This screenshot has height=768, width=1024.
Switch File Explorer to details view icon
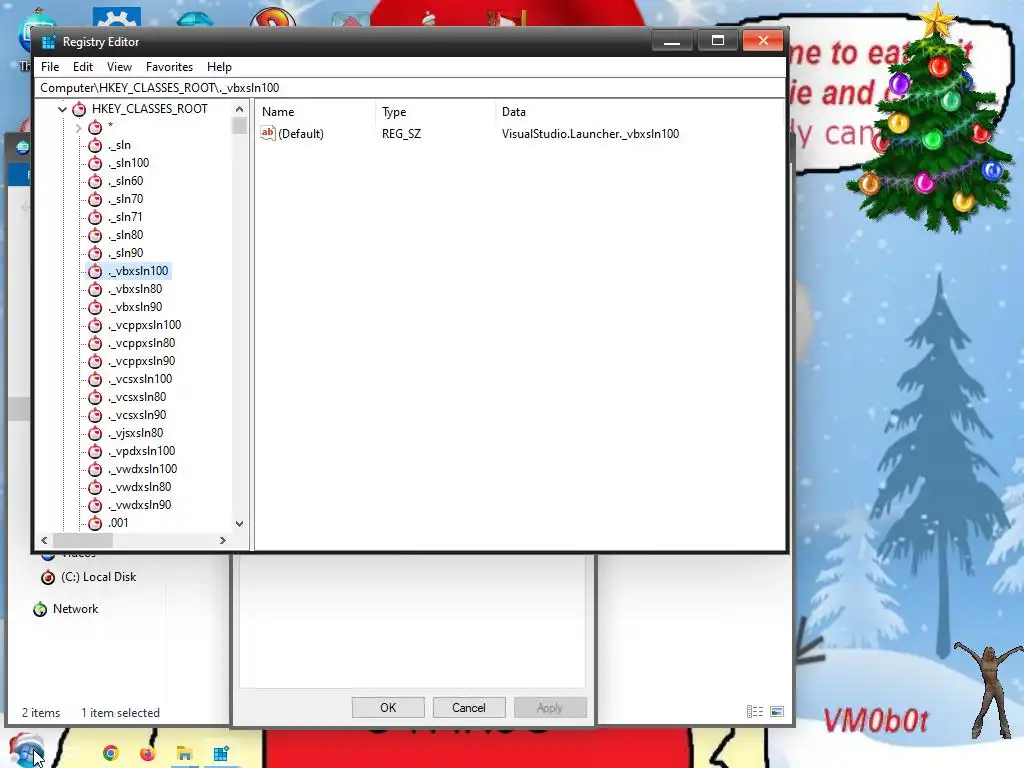click(x=755, y=712)
